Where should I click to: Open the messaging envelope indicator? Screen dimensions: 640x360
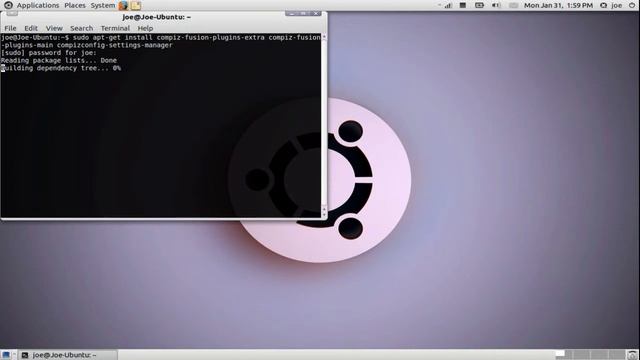(x=513, y=5)
